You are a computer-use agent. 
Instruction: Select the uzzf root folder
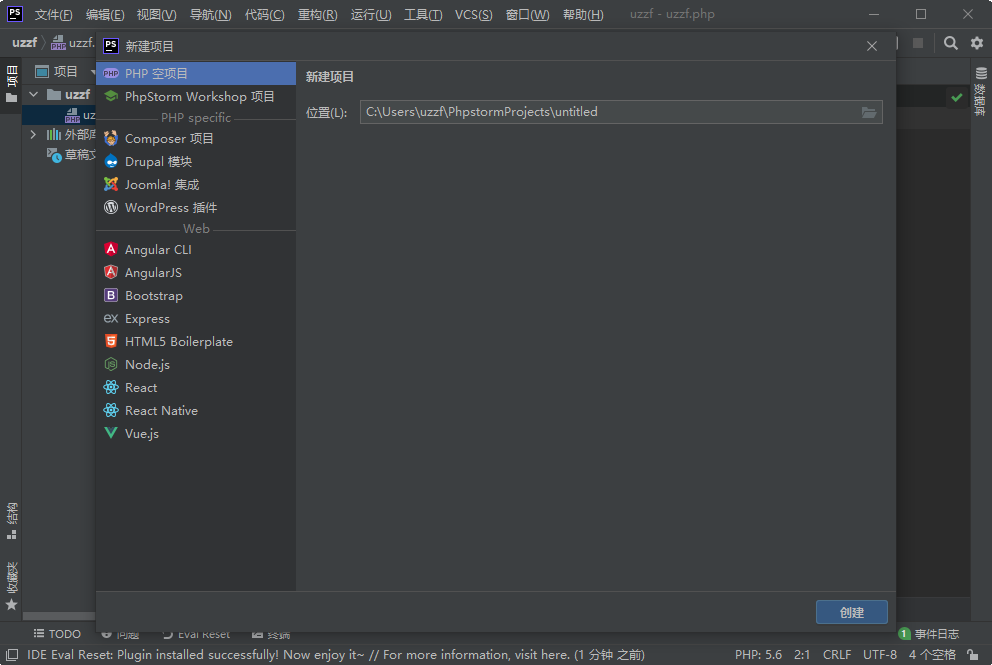pos(70,95)
